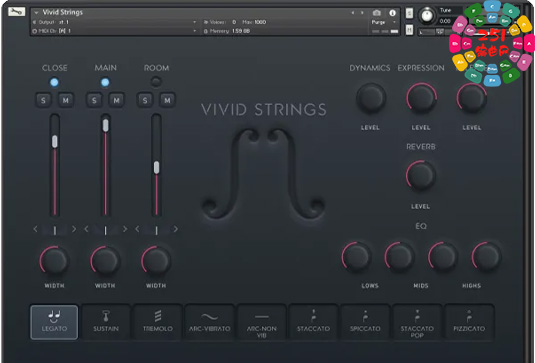Viewport: 535px width, 363px height.
Task: Select the SPICCATO articulation
Action: click(x=365, y=322)
